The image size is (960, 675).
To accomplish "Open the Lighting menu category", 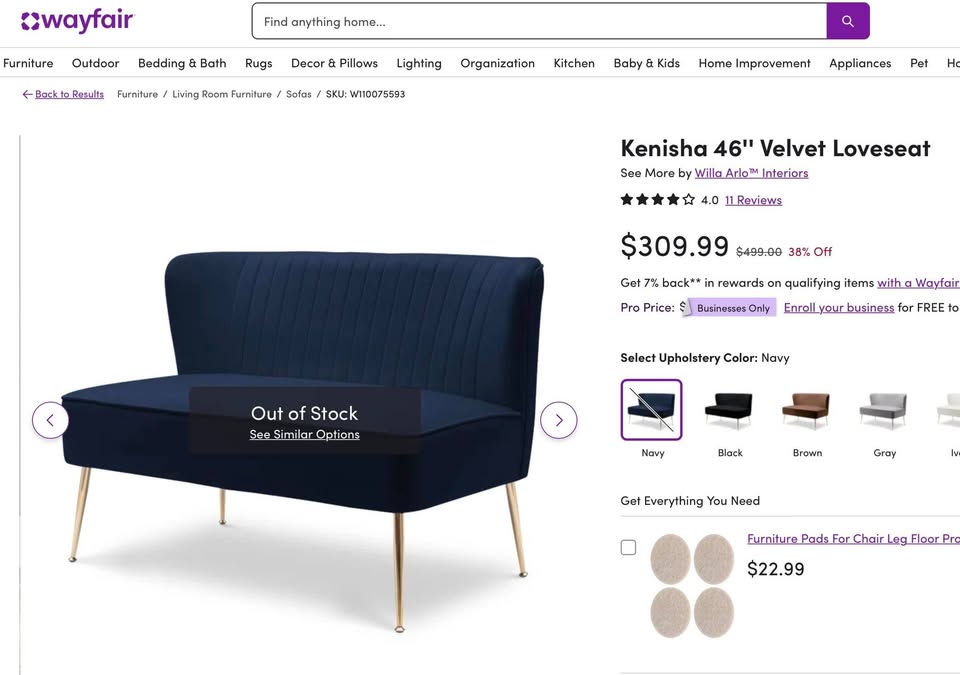I will point(419,63).
